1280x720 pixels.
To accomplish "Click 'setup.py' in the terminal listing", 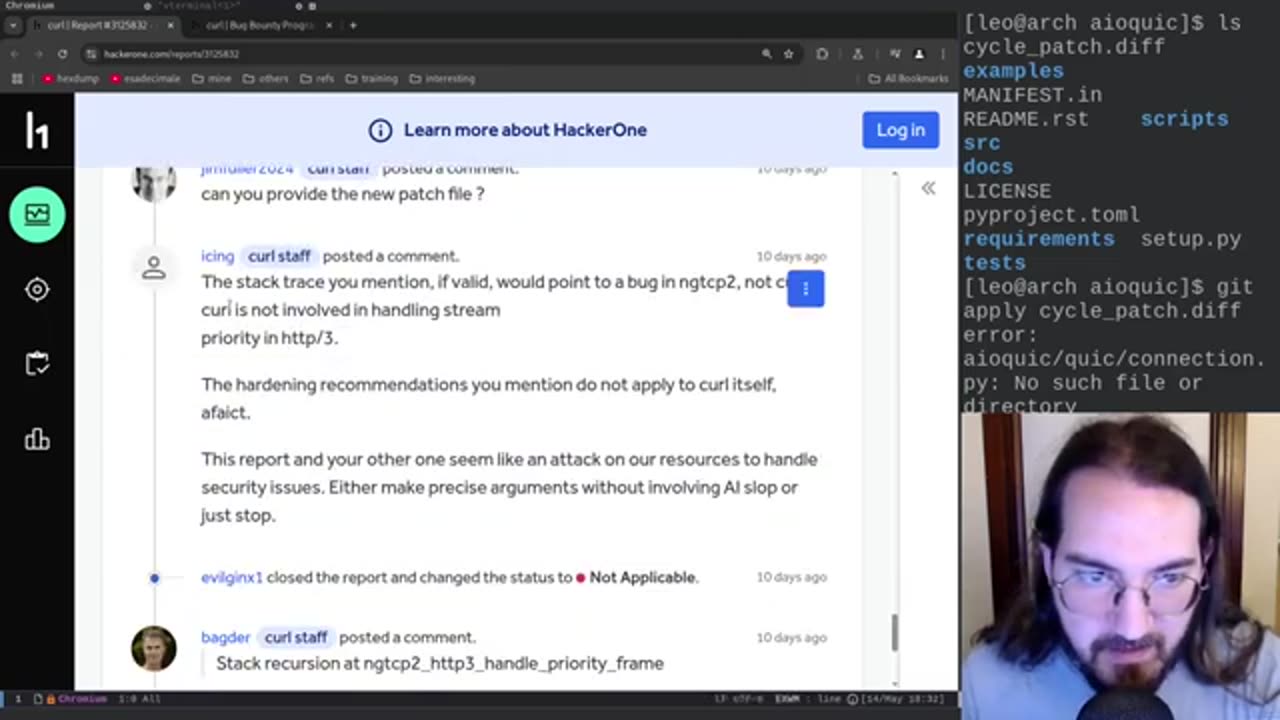I will click(1191, 239).
